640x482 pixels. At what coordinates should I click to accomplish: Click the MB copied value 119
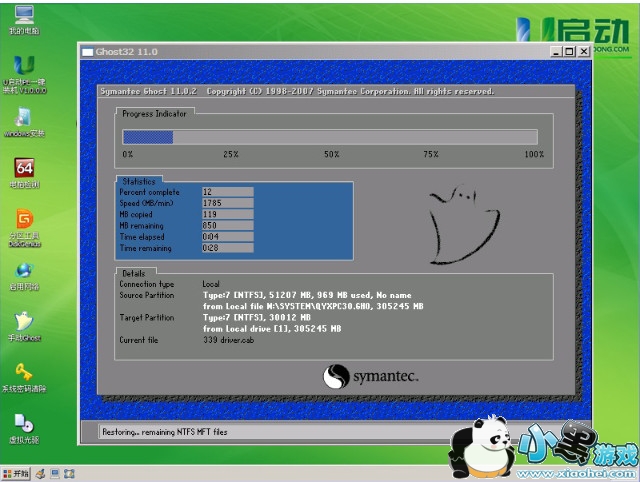(228, 214)
